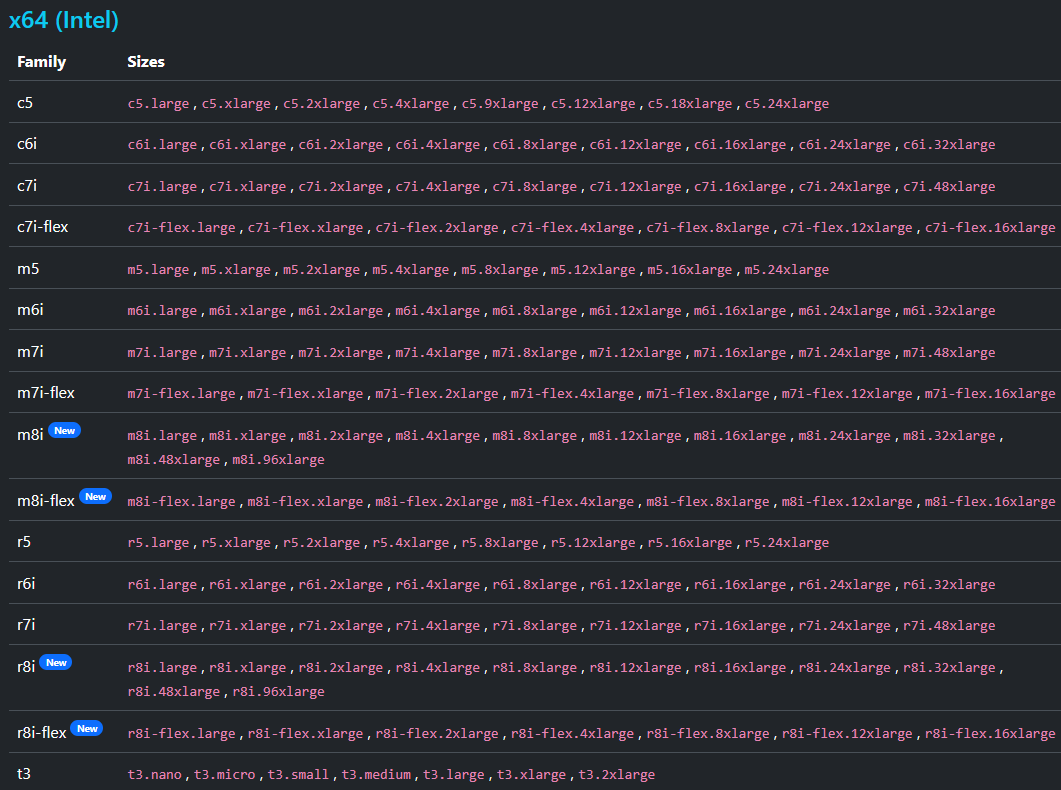Click t3.large size code
Viewport: 1061px width, 790px height.
[453, 775]
